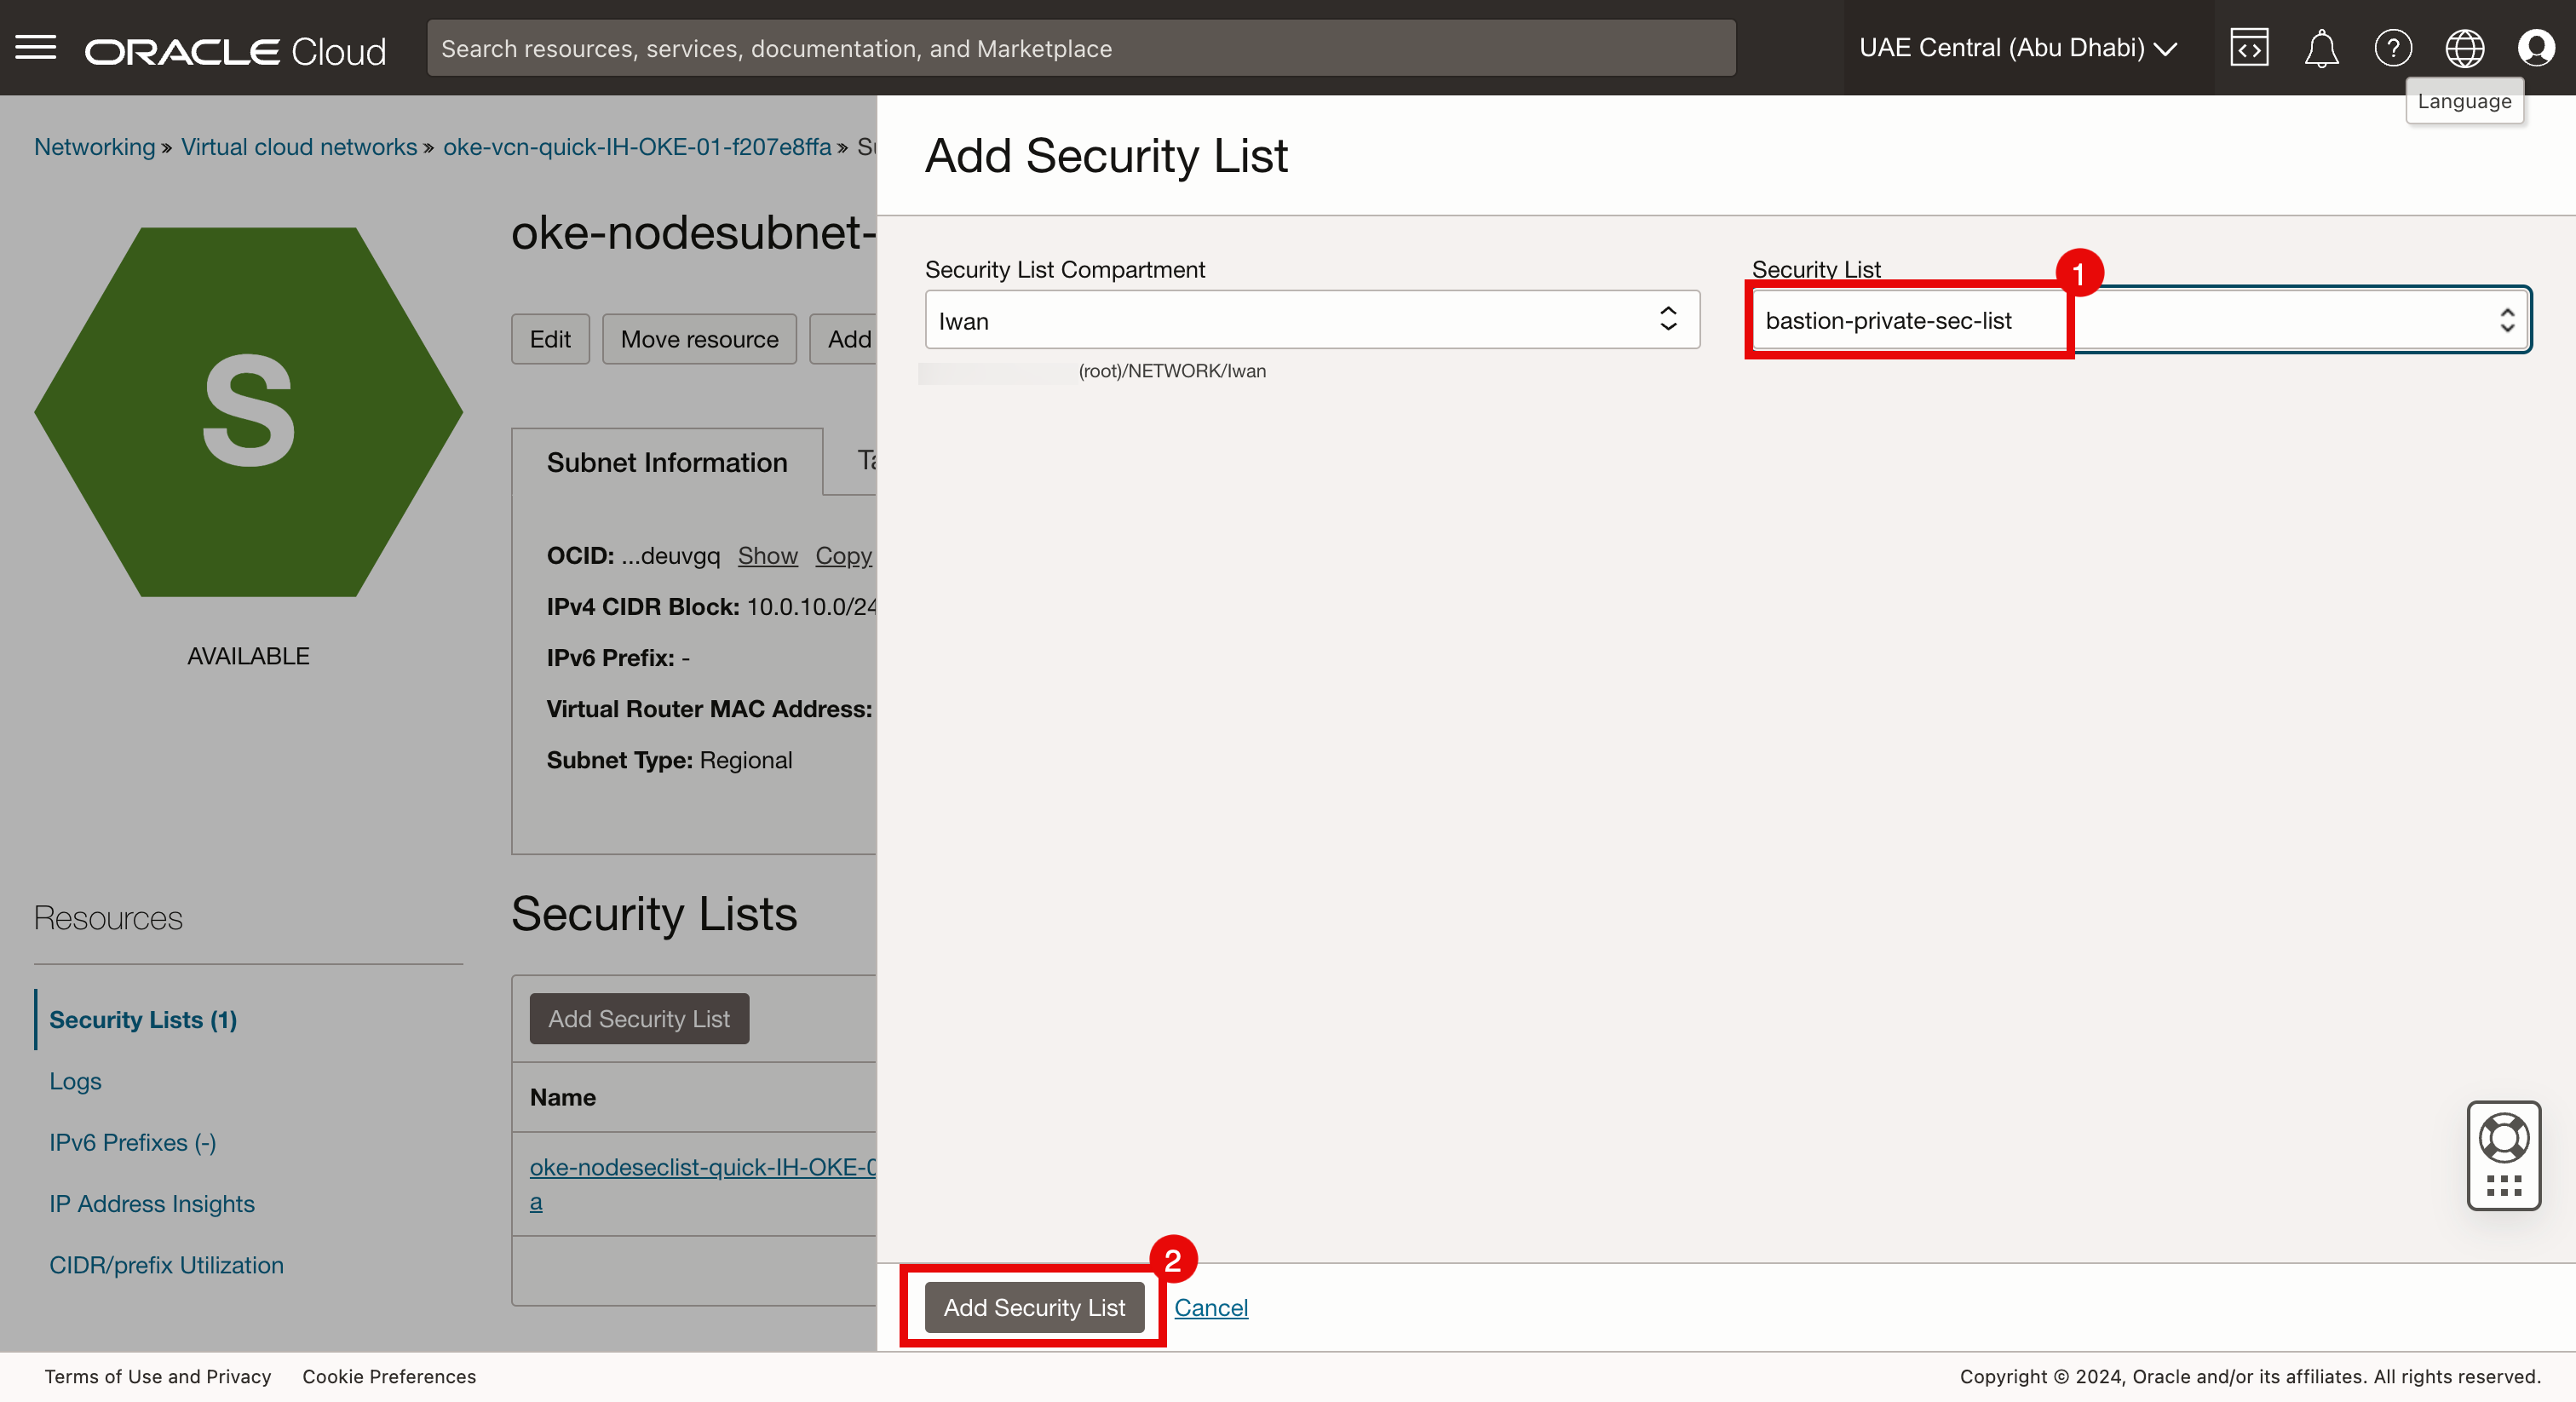Open Logs in Resources list
This screenshot has height=1402, width=2576.
[75, 1081]
